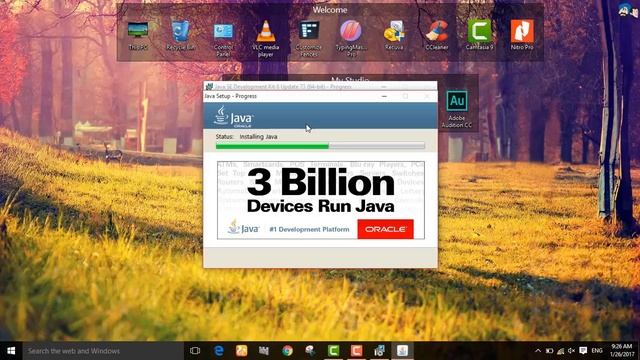Open orange Camtasia recorder taskbar icon
The height and width of the screenshot is (360, 640).
click(x=356, y=351)
